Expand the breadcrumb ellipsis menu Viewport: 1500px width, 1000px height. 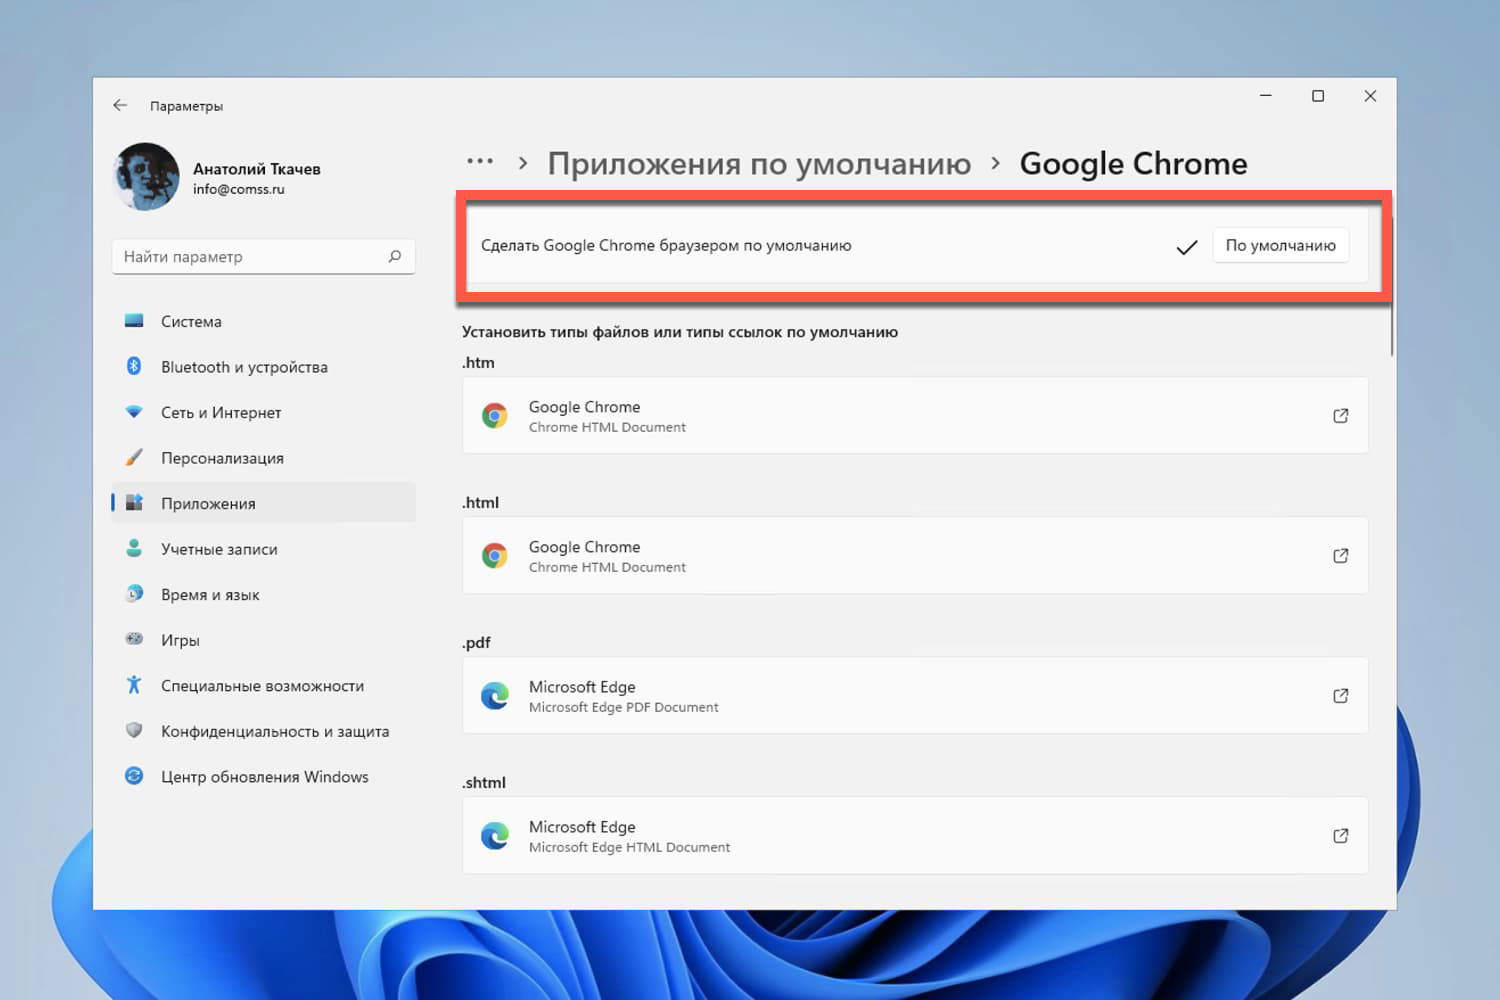(x=480, y=161)
